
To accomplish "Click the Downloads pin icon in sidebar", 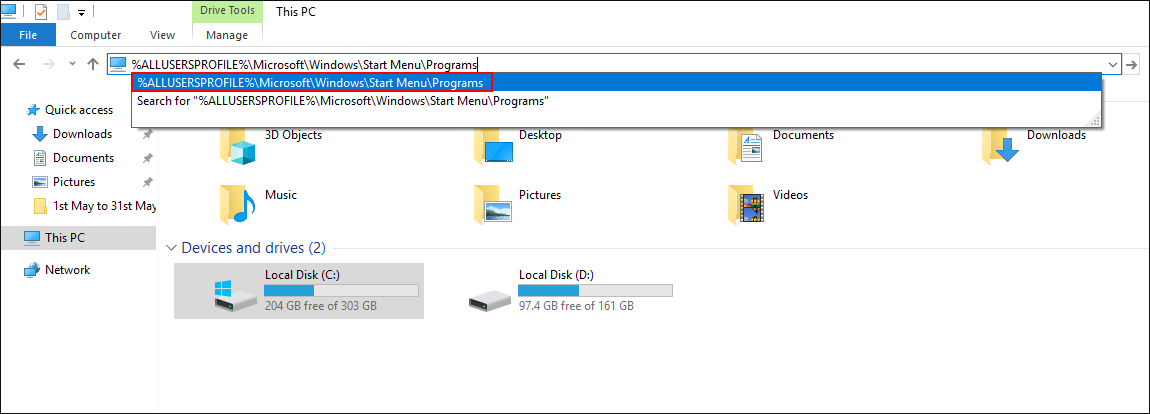I will (x=147, y=134).
